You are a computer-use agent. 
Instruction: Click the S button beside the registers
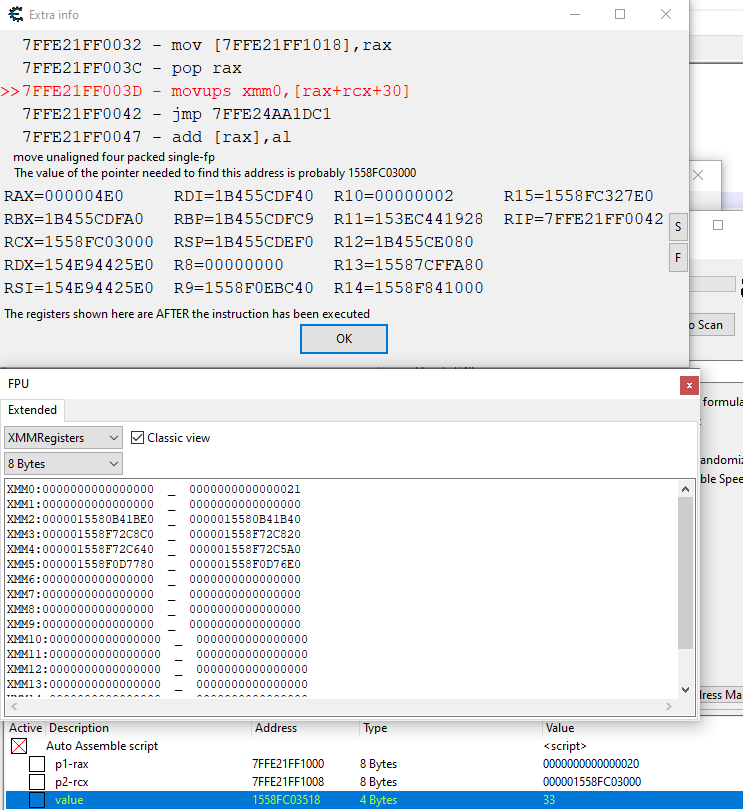[678, 226]
